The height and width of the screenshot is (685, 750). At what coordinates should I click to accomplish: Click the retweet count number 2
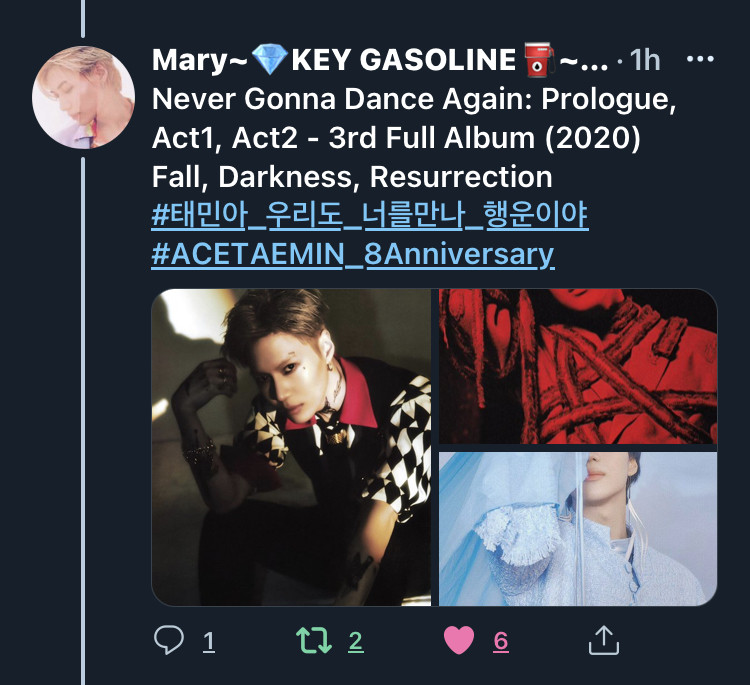355,641
